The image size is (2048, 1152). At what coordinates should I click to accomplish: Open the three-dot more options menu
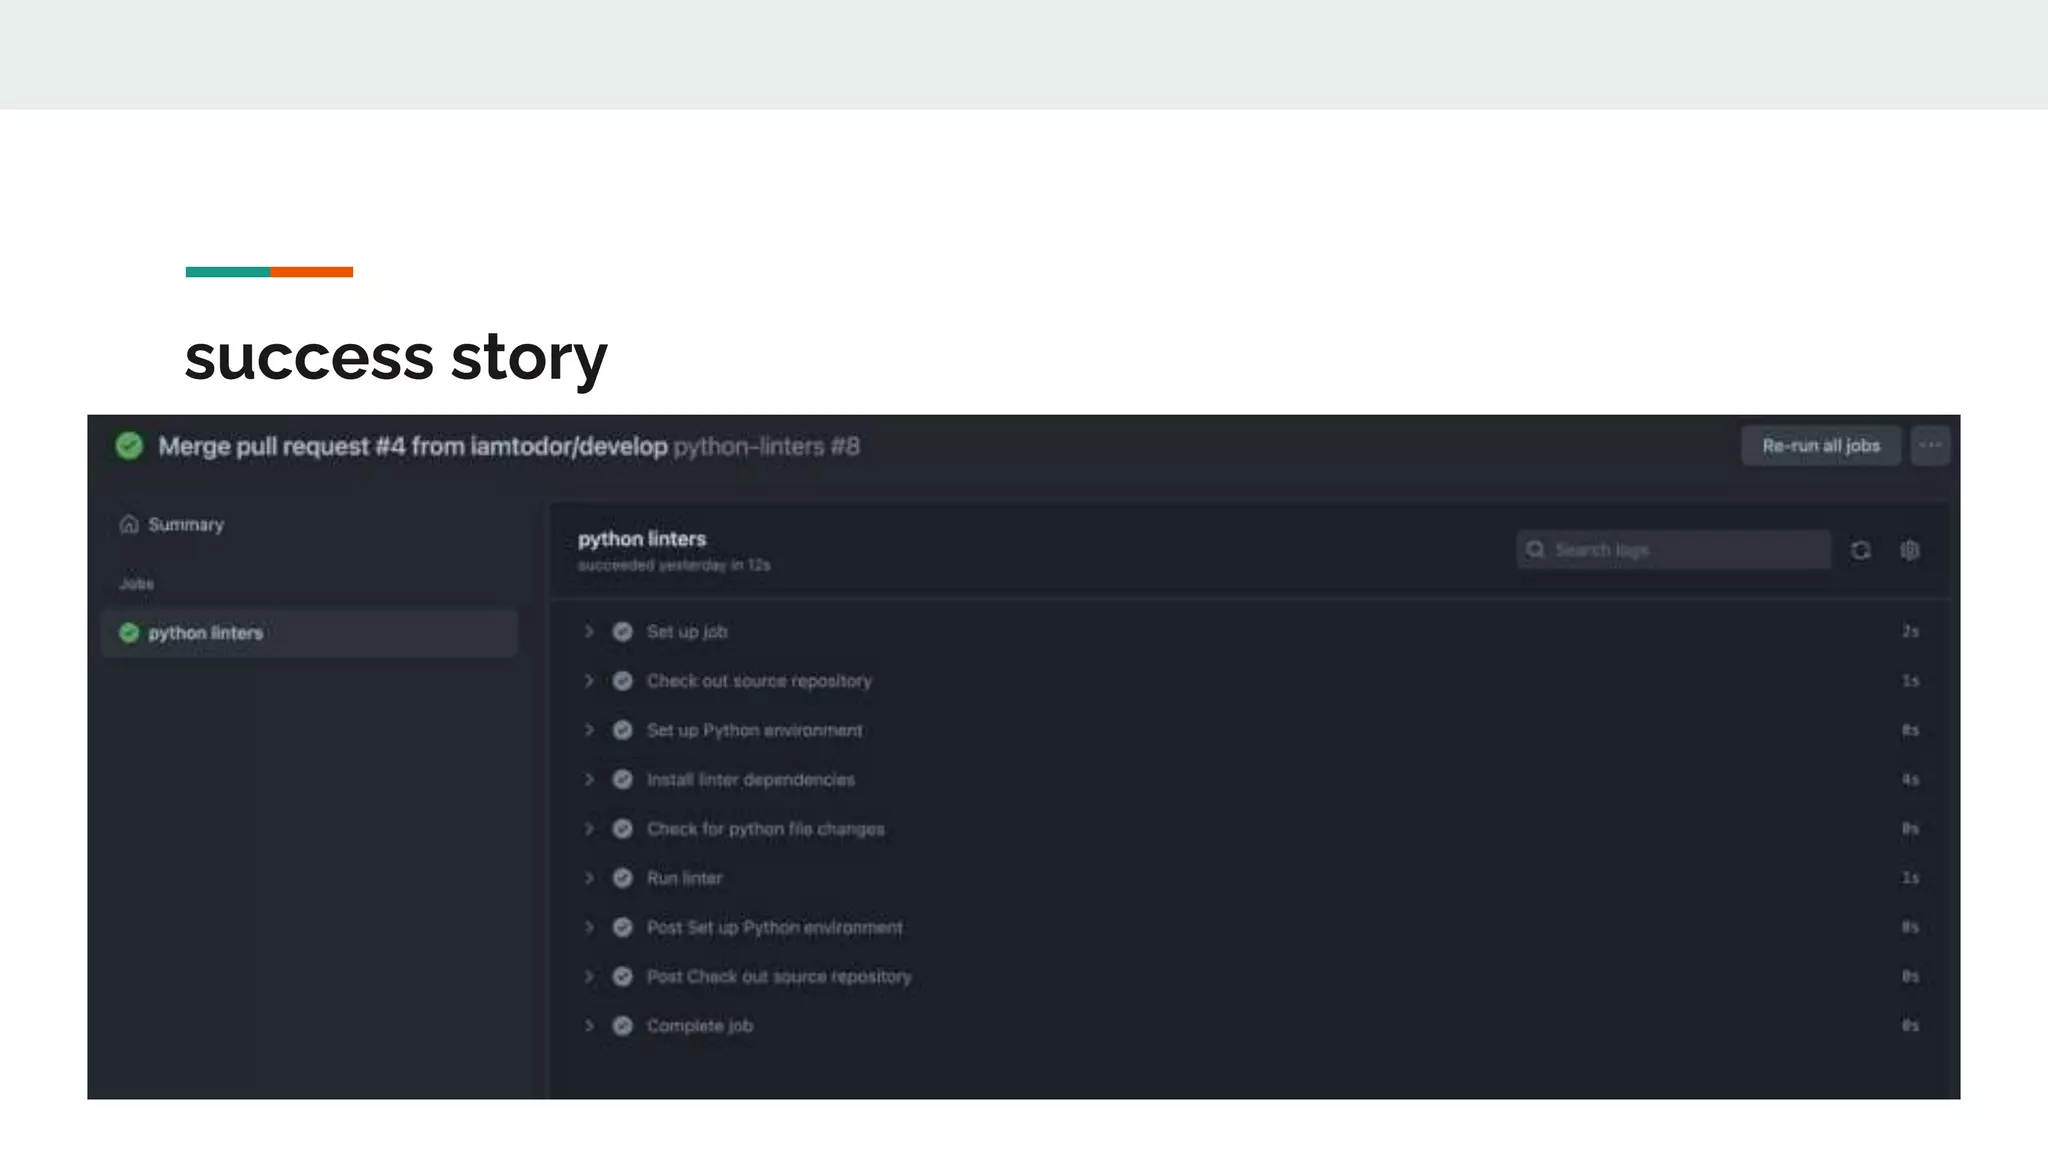click(x=1930, y=446)
